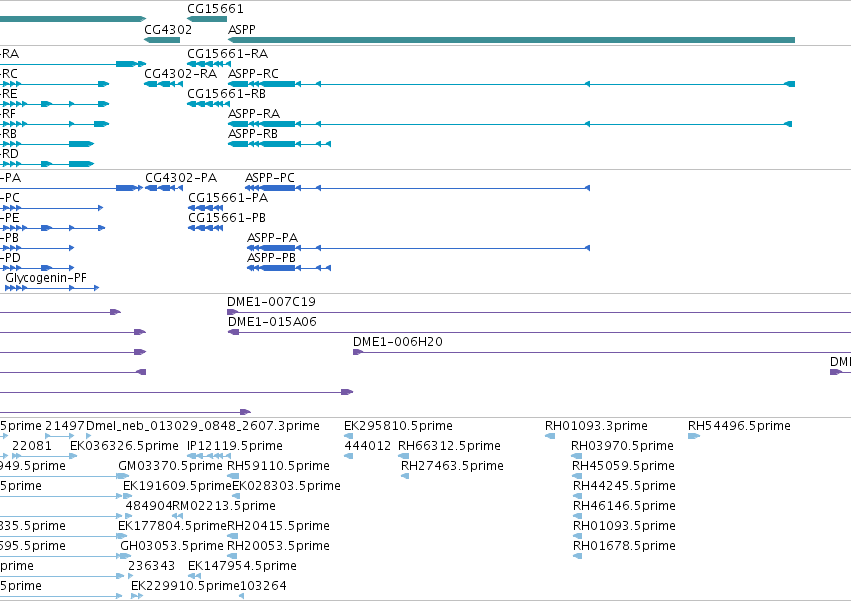Click the DME1-007C19 clone label
Screen dimensions: 851x601
point(271,302)
